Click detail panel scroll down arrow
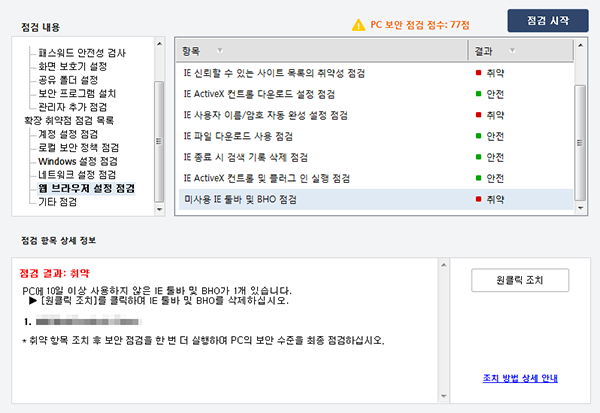 click(444, 396)
